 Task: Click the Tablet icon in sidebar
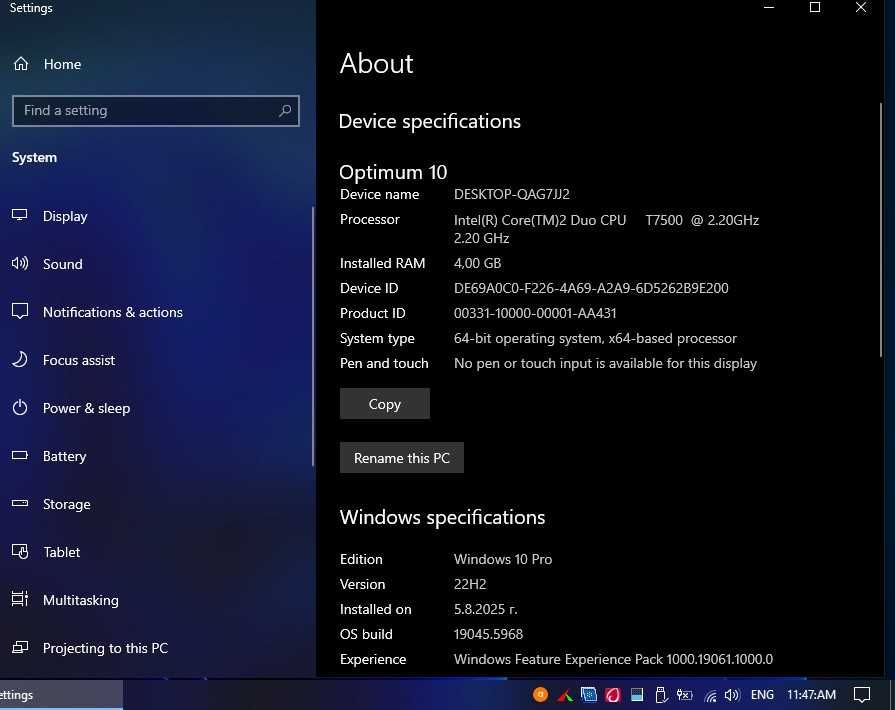point(20,551)
